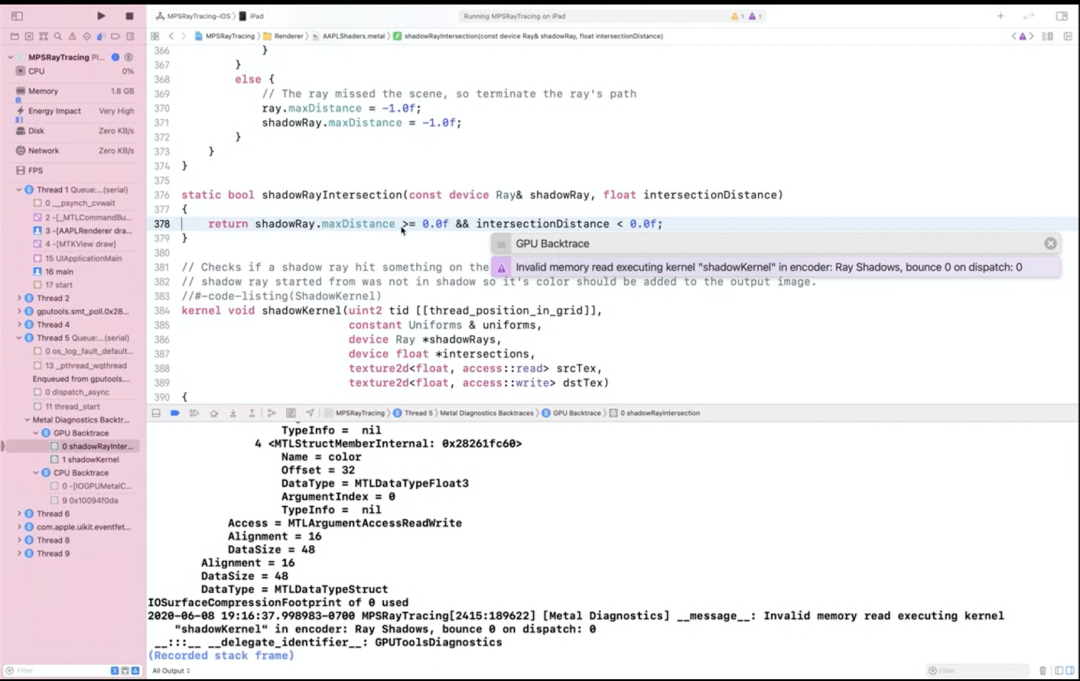This screenshot has height=681, width=1080.
Task: Open All Output console dropdown
Action: [171, 671]
